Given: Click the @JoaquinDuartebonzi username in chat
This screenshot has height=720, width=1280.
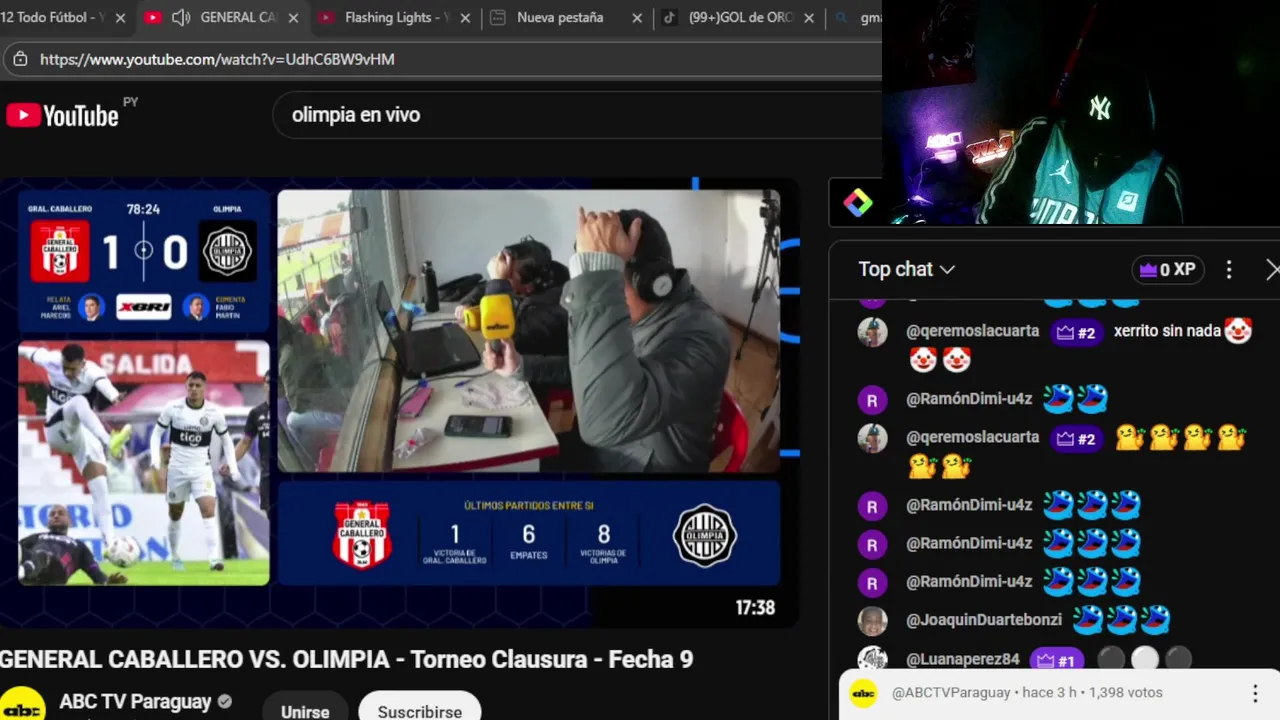Looking at the screenshot, I should click(984, 620).
